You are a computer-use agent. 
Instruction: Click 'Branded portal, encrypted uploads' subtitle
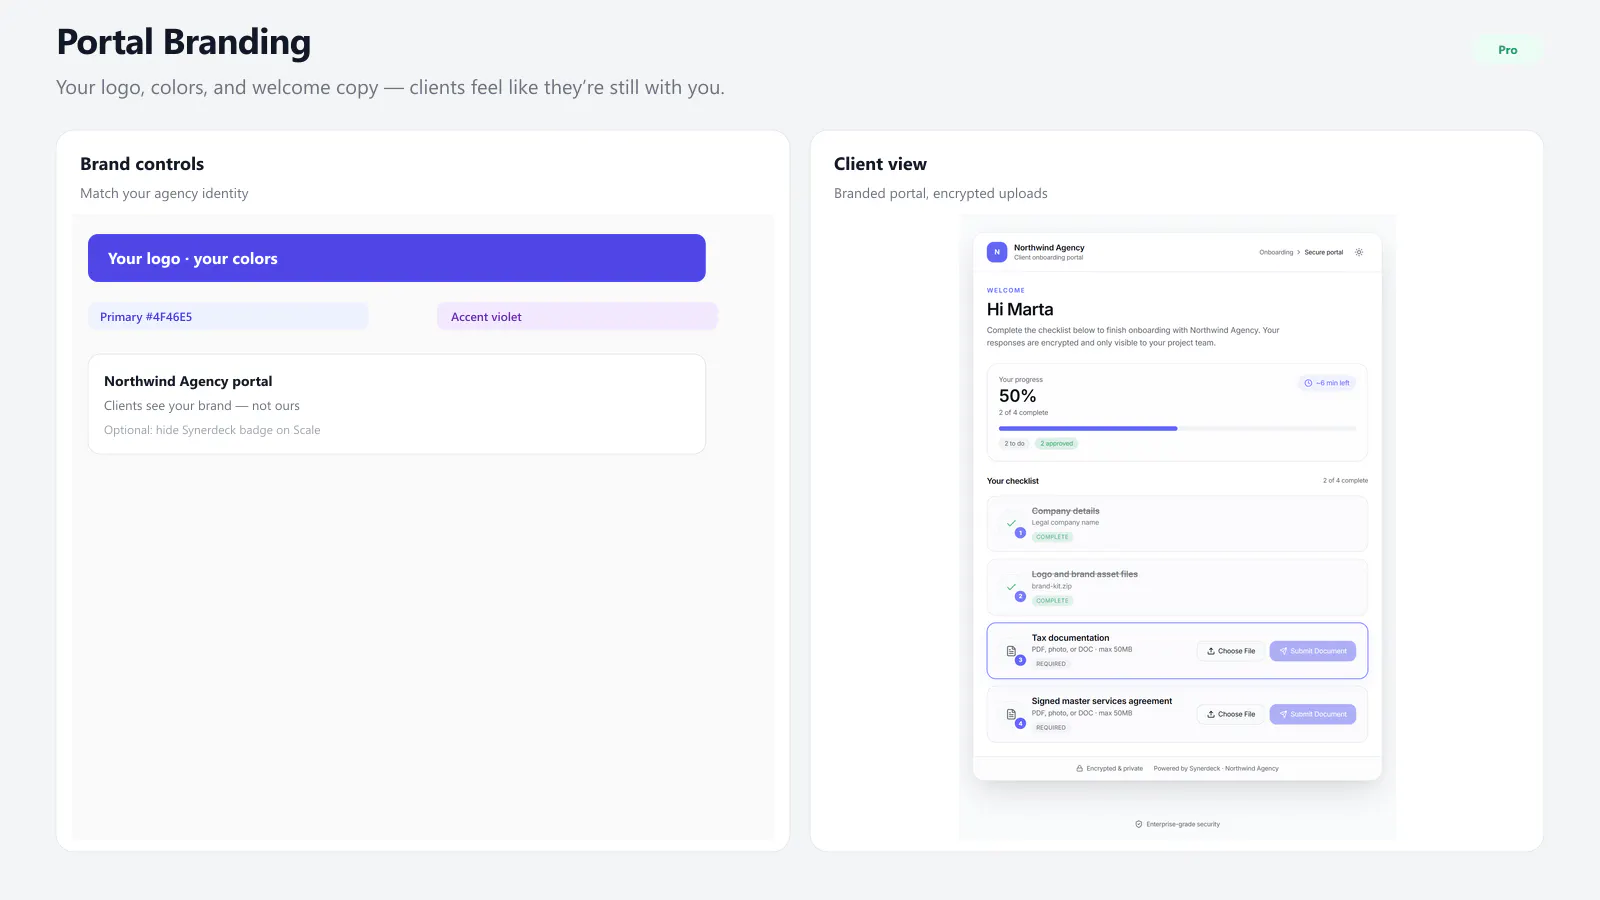click(x=941, y=194)
